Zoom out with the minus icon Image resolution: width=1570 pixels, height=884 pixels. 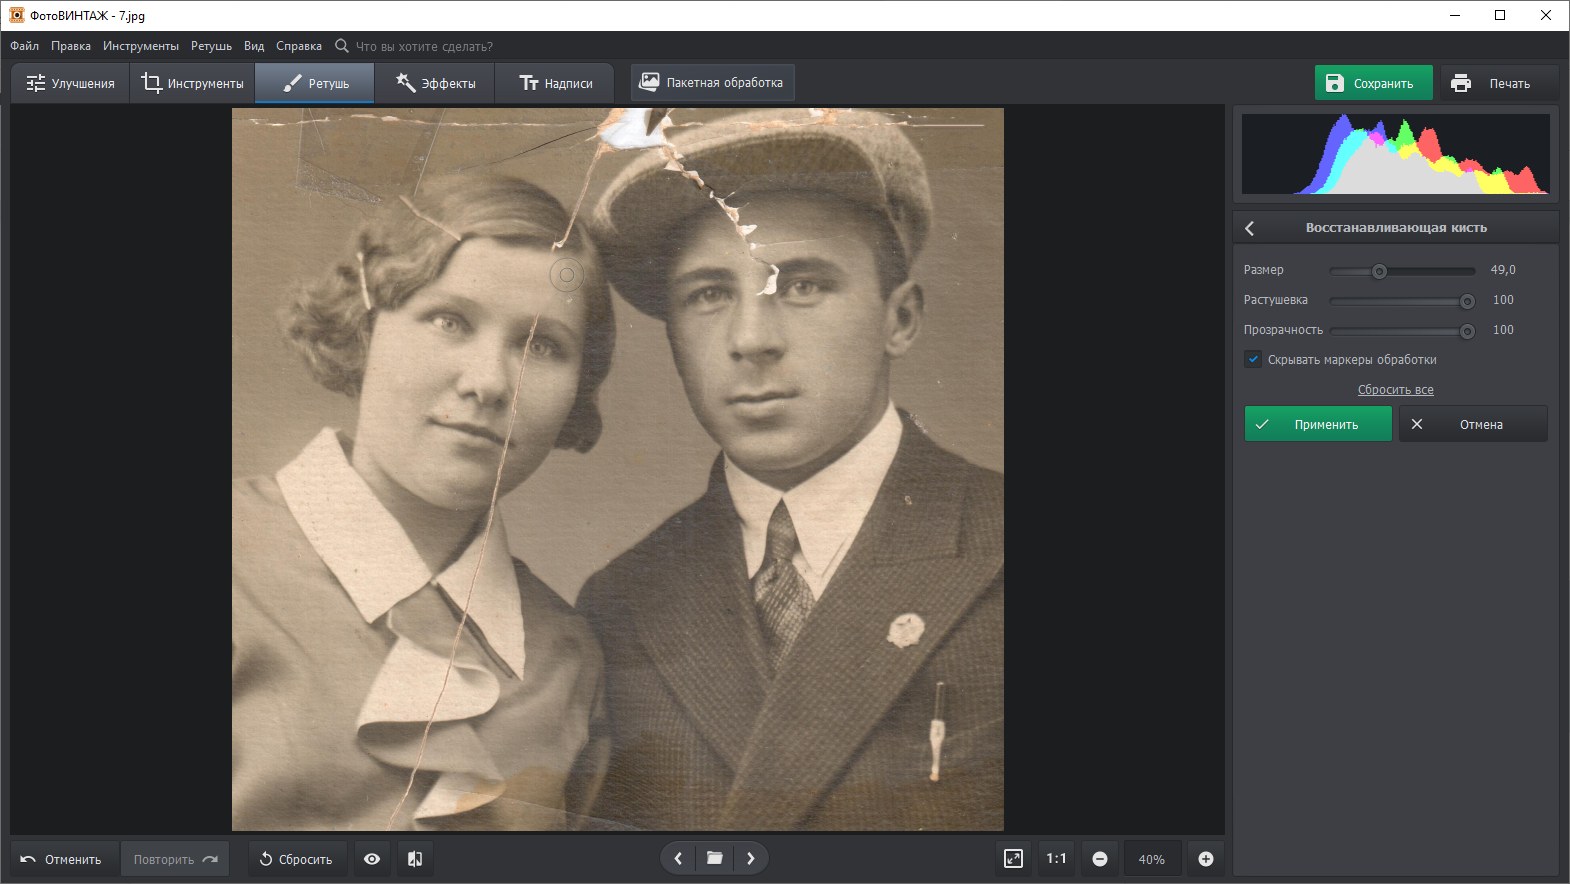click(1100, 859)
